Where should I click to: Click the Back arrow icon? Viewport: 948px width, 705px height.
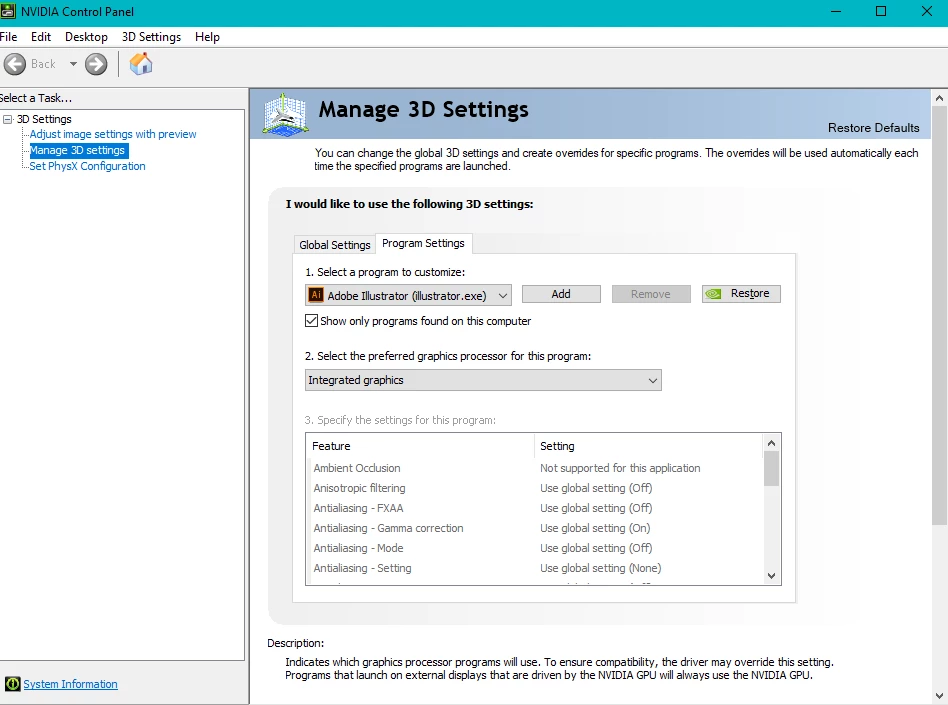click(x=15, y=64)
